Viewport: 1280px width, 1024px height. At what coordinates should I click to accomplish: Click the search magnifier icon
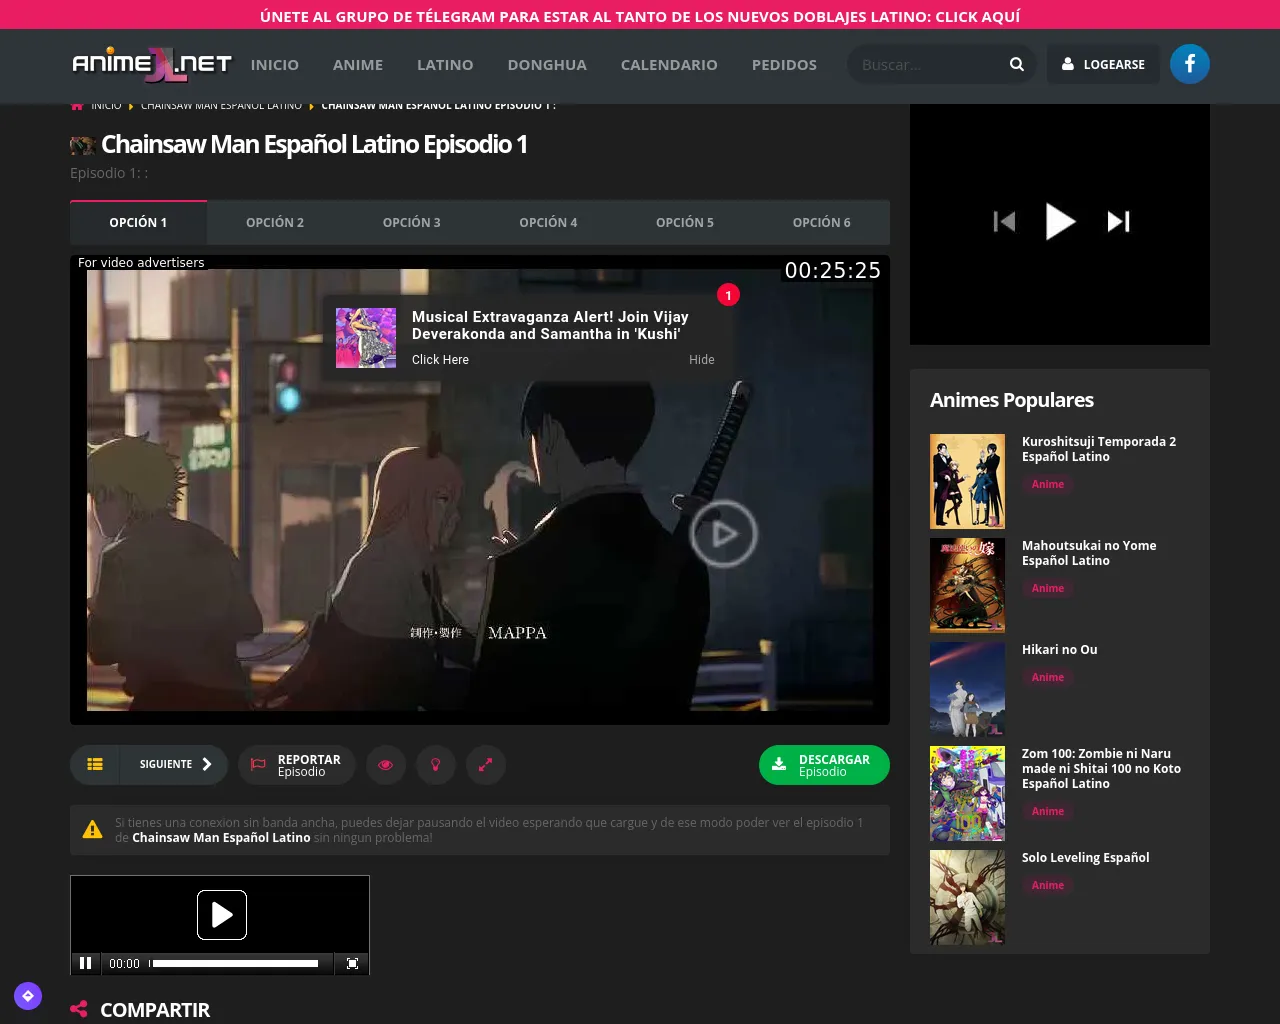[1016, 64]
